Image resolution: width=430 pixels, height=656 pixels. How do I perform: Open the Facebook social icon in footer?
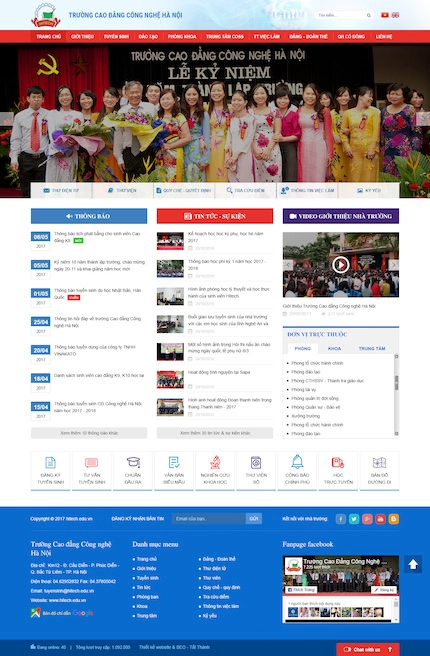[341, 519]
